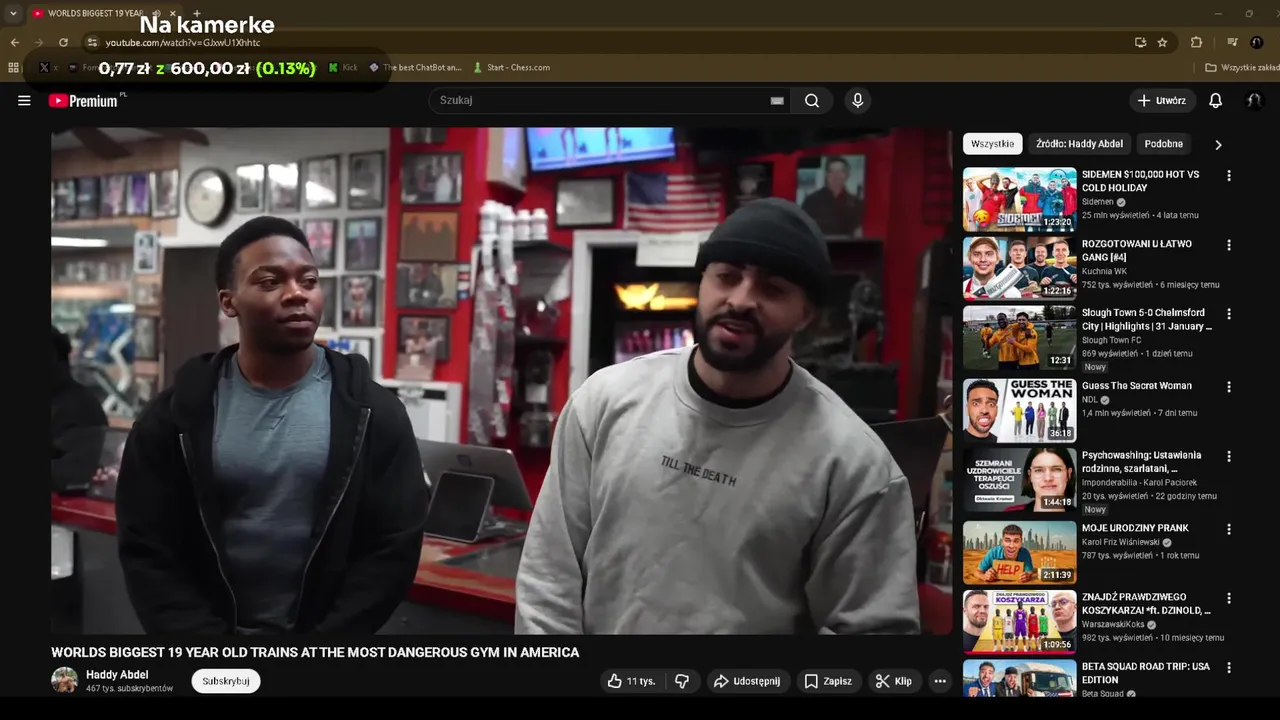Open the browser extensions puzzle icon

[1196, 42]
